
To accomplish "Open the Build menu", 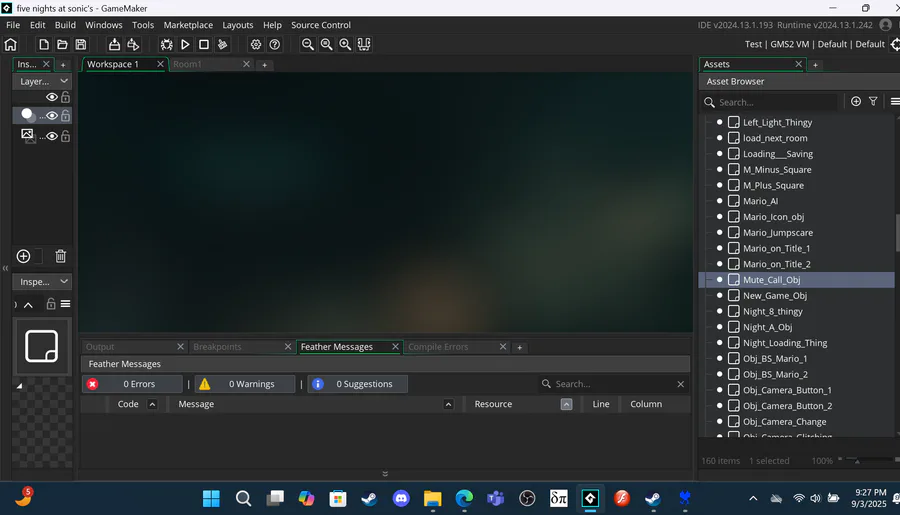I will tap(65, 25).
